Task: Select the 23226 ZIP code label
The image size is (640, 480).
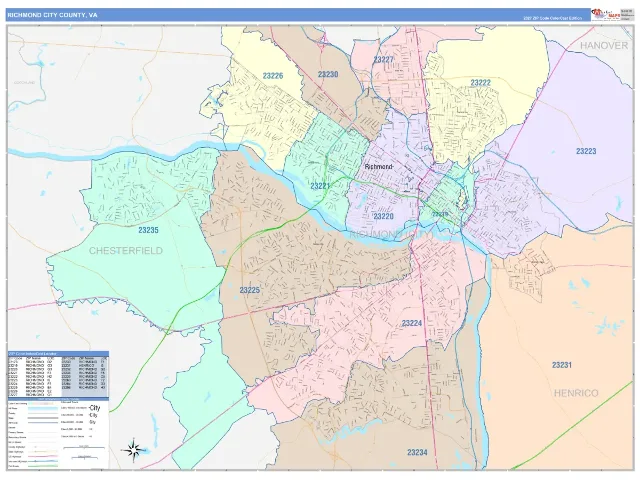Action: pos(273,76)
